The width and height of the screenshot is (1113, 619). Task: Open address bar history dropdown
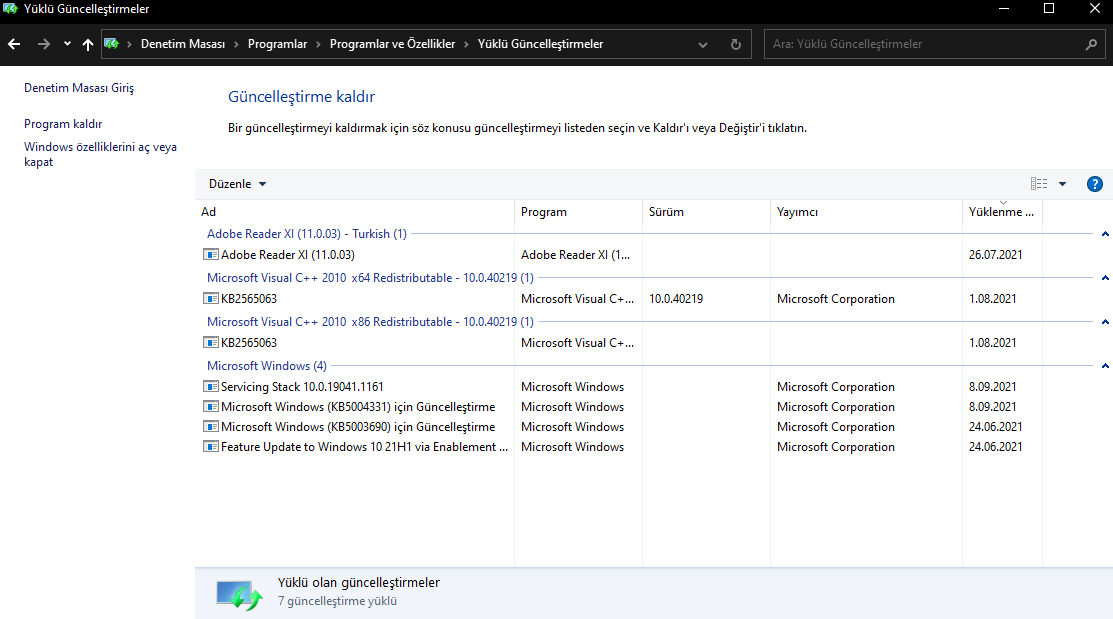click(x=703, y=44)
